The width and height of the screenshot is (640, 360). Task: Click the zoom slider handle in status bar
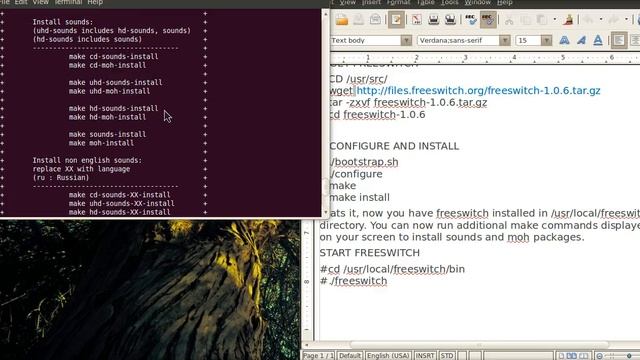629,356
